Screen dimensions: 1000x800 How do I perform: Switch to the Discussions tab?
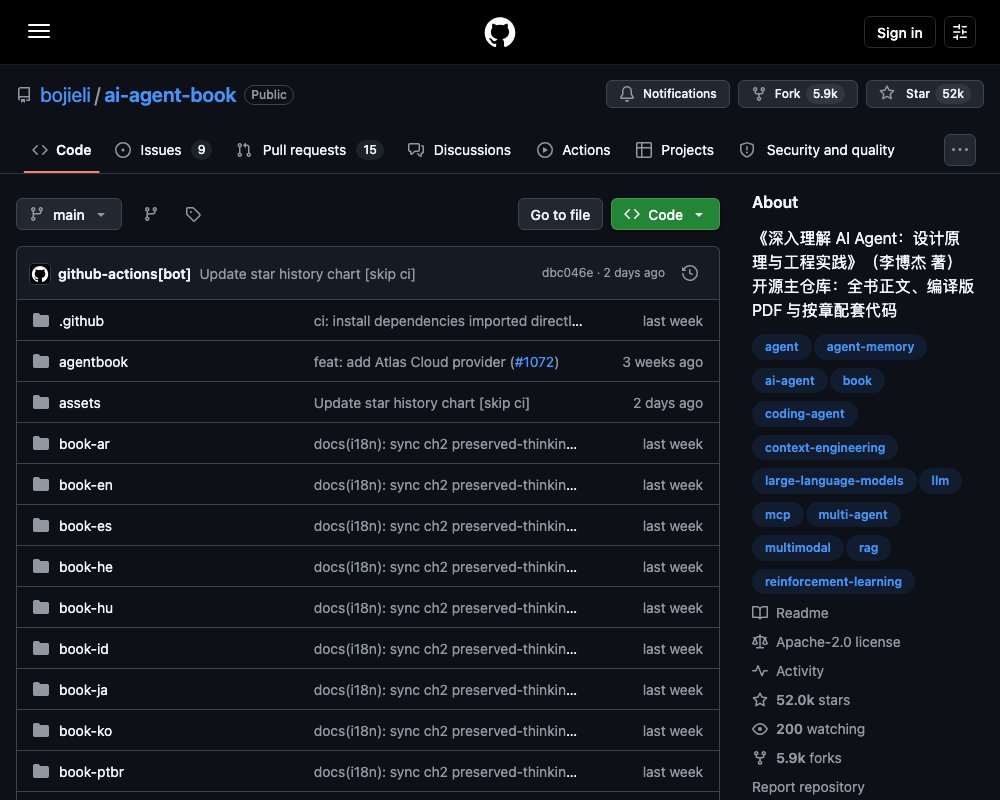point(459,150)
